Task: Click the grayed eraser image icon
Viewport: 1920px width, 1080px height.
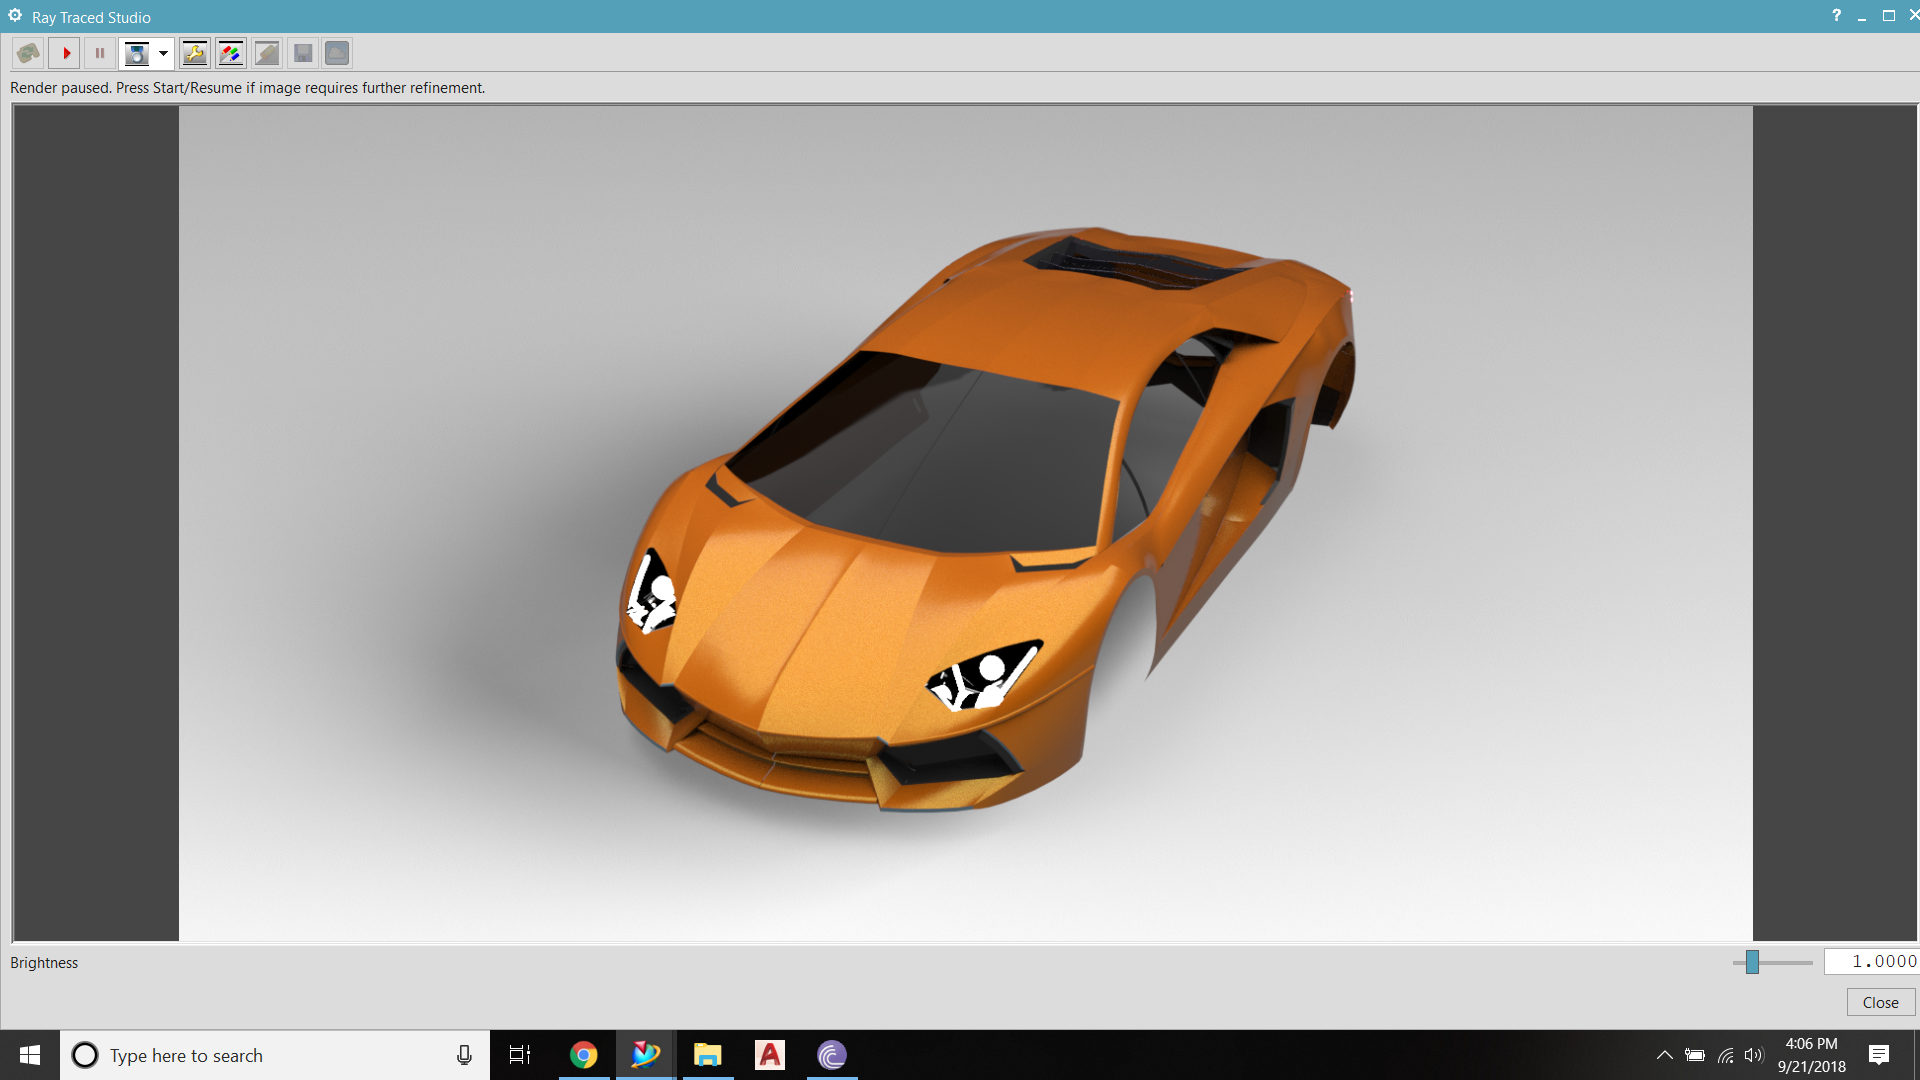Action: [x=267, y=53]
